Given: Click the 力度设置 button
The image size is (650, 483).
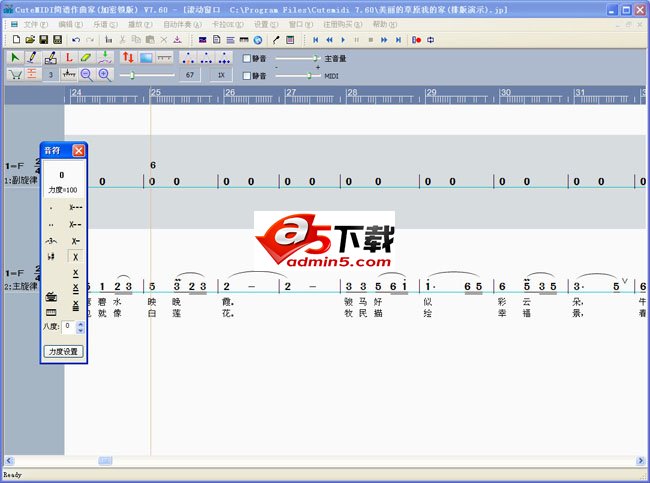Looking at the screenshot, I should tap(63, 352).
